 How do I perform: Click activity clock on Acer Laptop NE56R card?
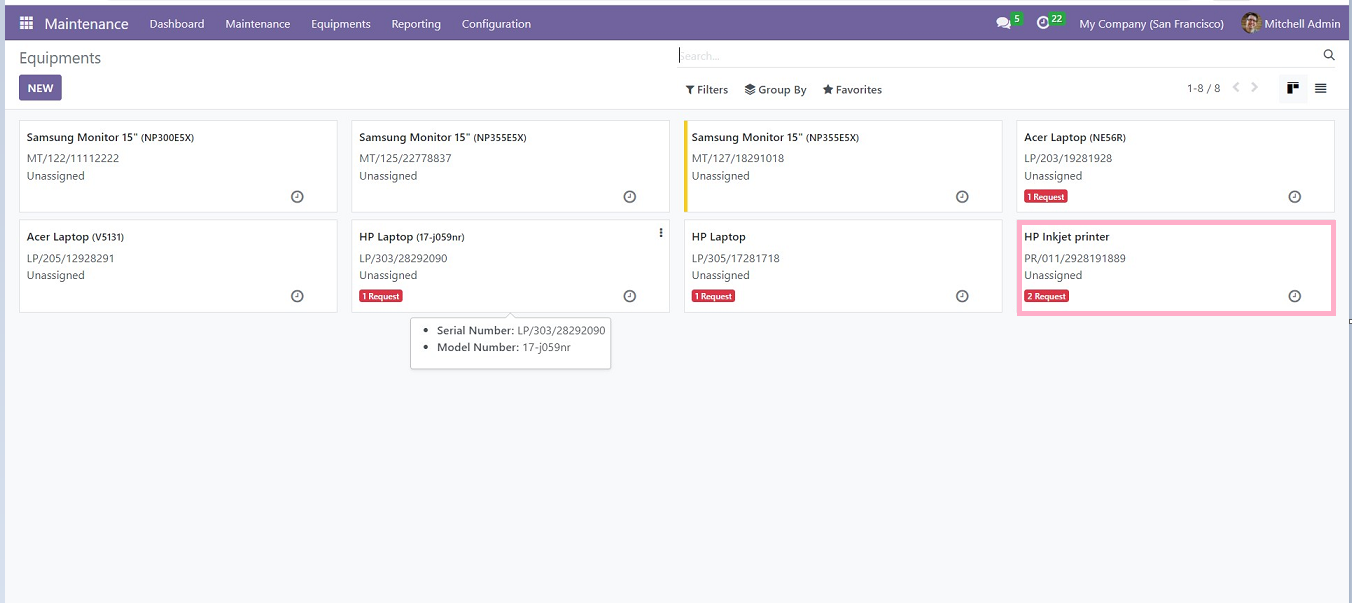point(1294,197)
